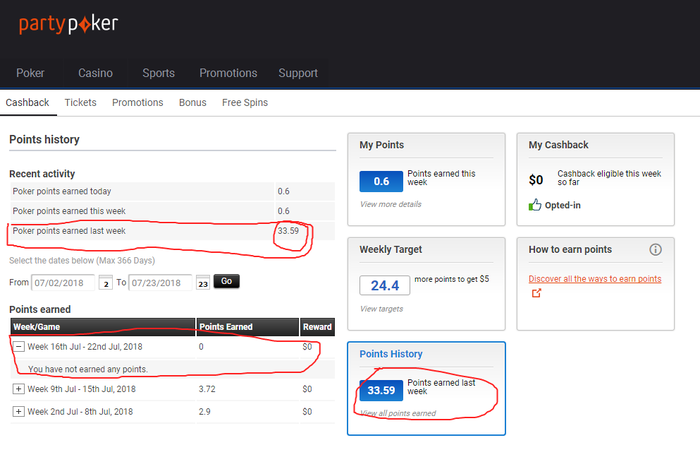Click the blue 33.59 points history badge
The height and width of the screenshot is (474, 700).
(x=381, y=391)
